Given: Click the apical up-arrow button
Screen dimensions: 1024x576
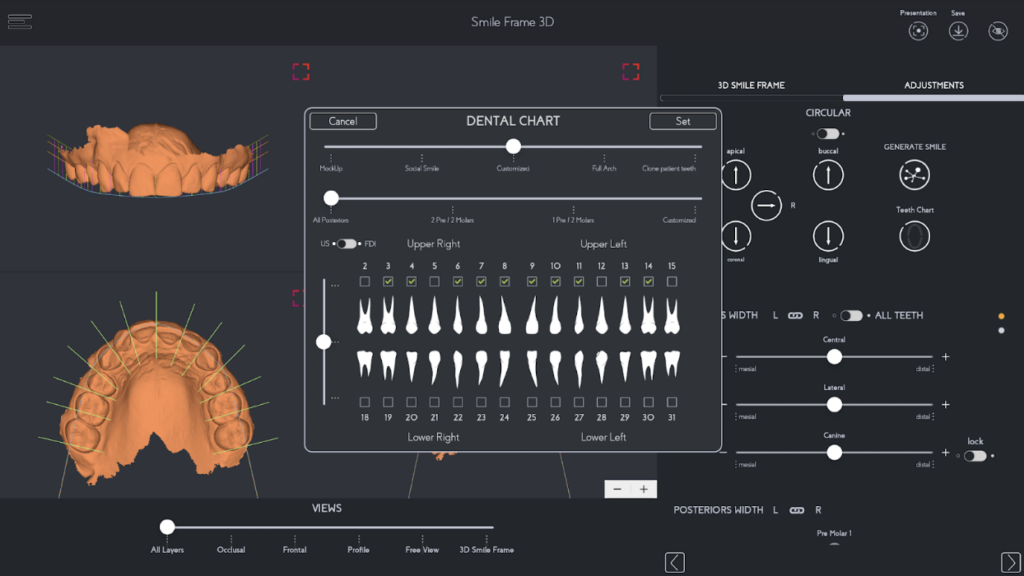Looking at the screenshot, I should coord(736,176).
